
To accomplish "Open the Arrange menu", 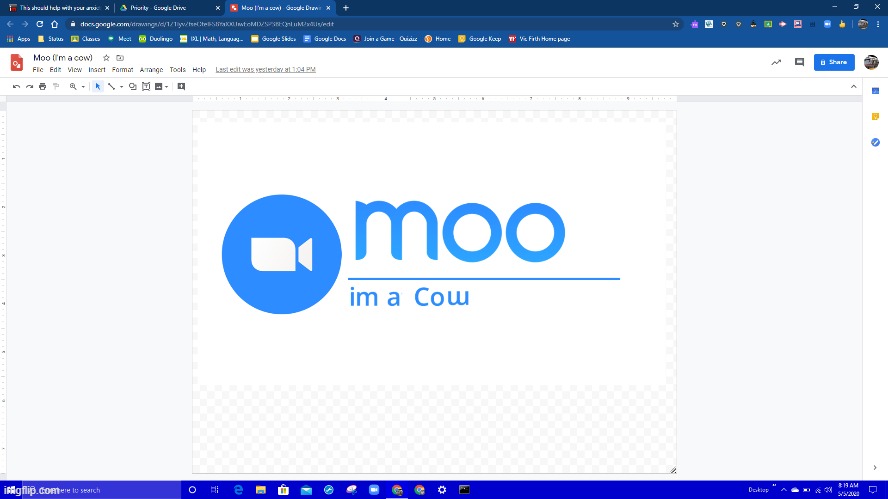I will pyautogui.click(x=151, y=70).
